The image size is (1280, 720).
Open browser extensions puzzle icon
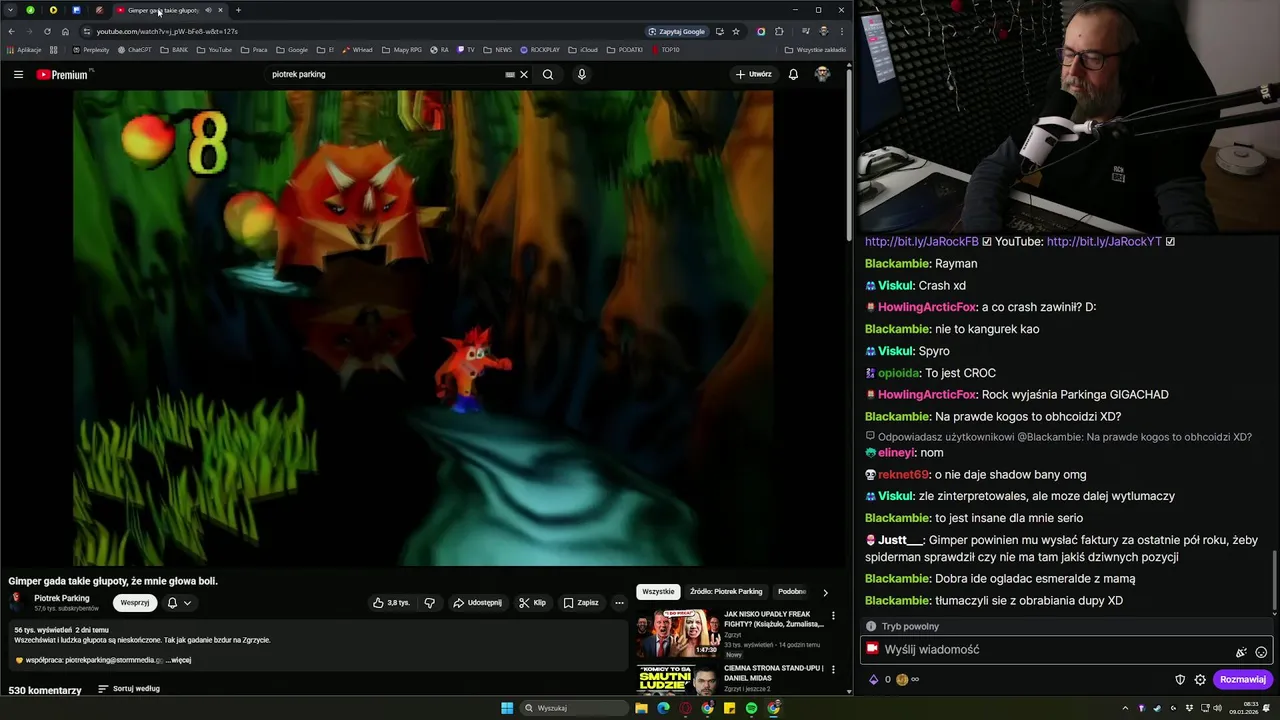click(x=779, y=31)
